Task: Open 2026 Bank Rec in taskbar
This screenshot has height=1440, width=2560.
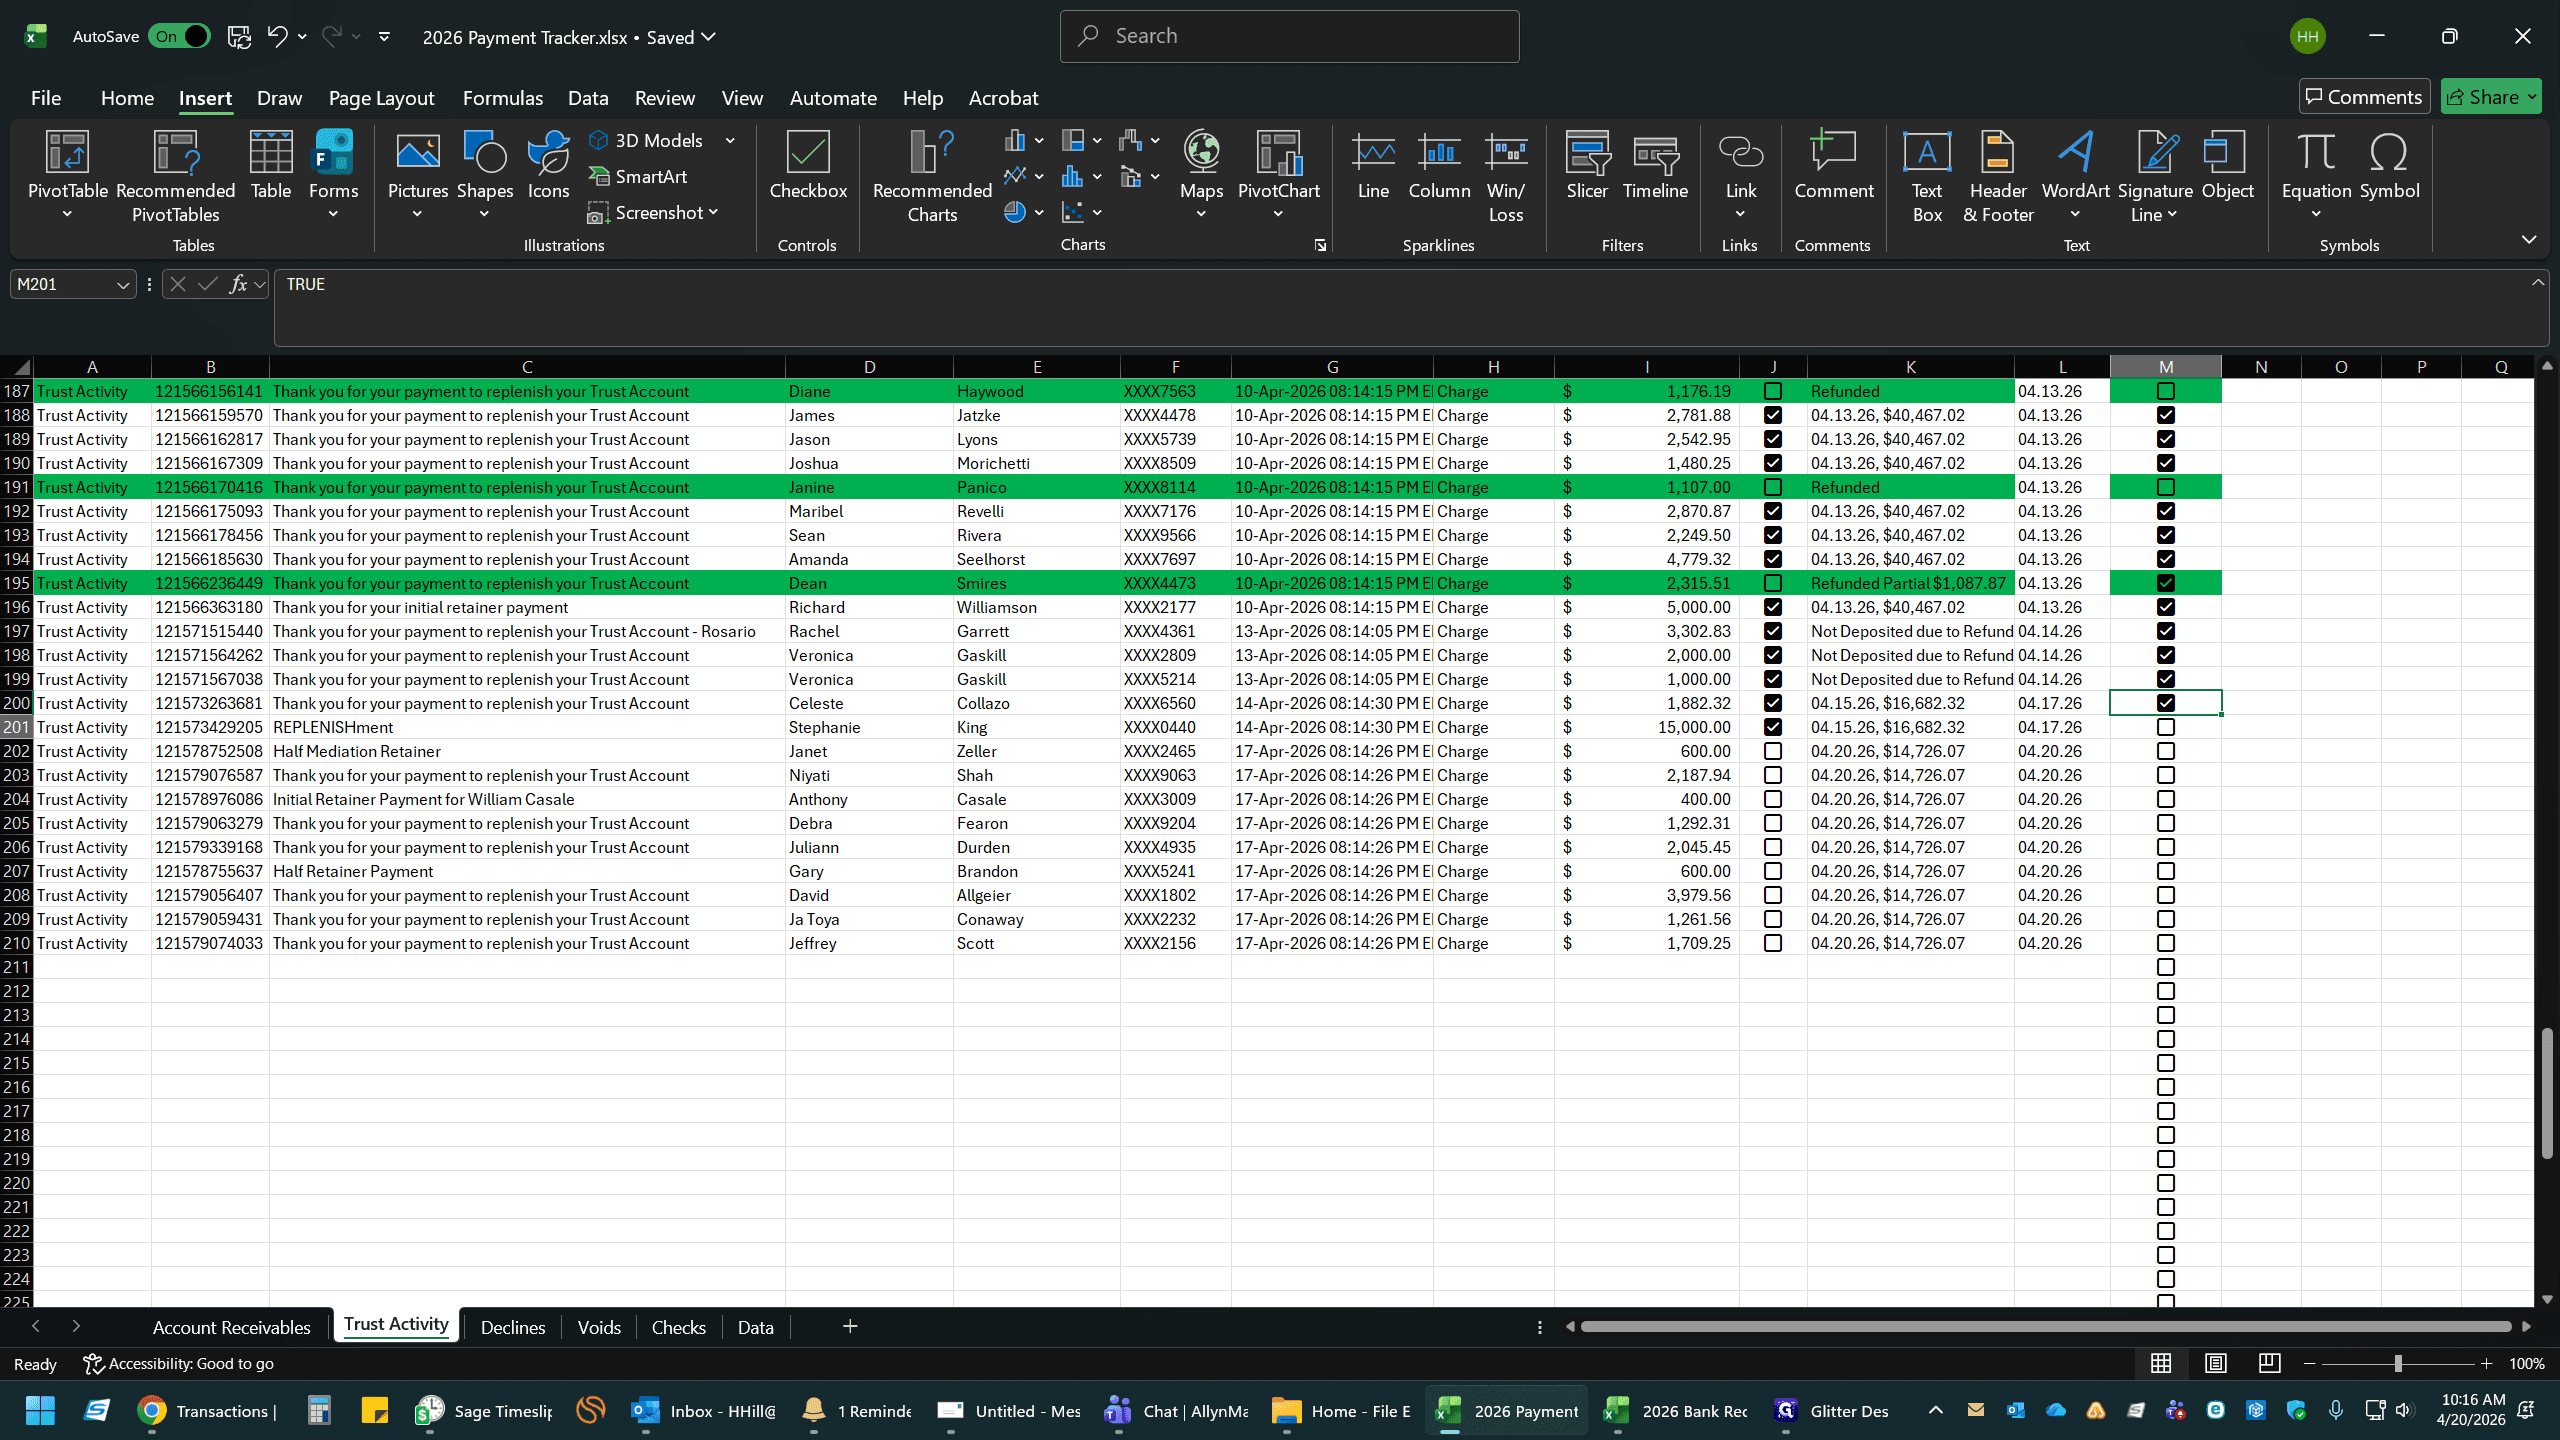Action: (x=1677, y=1411)
